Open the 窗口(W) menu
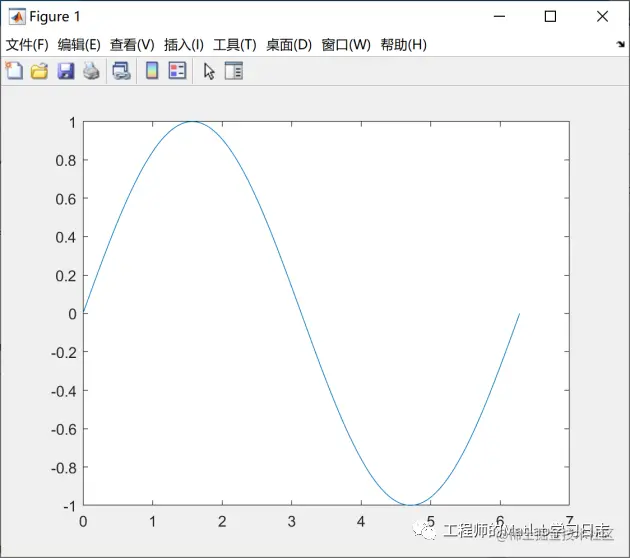630x558 pixels. (x=346, y=45)
